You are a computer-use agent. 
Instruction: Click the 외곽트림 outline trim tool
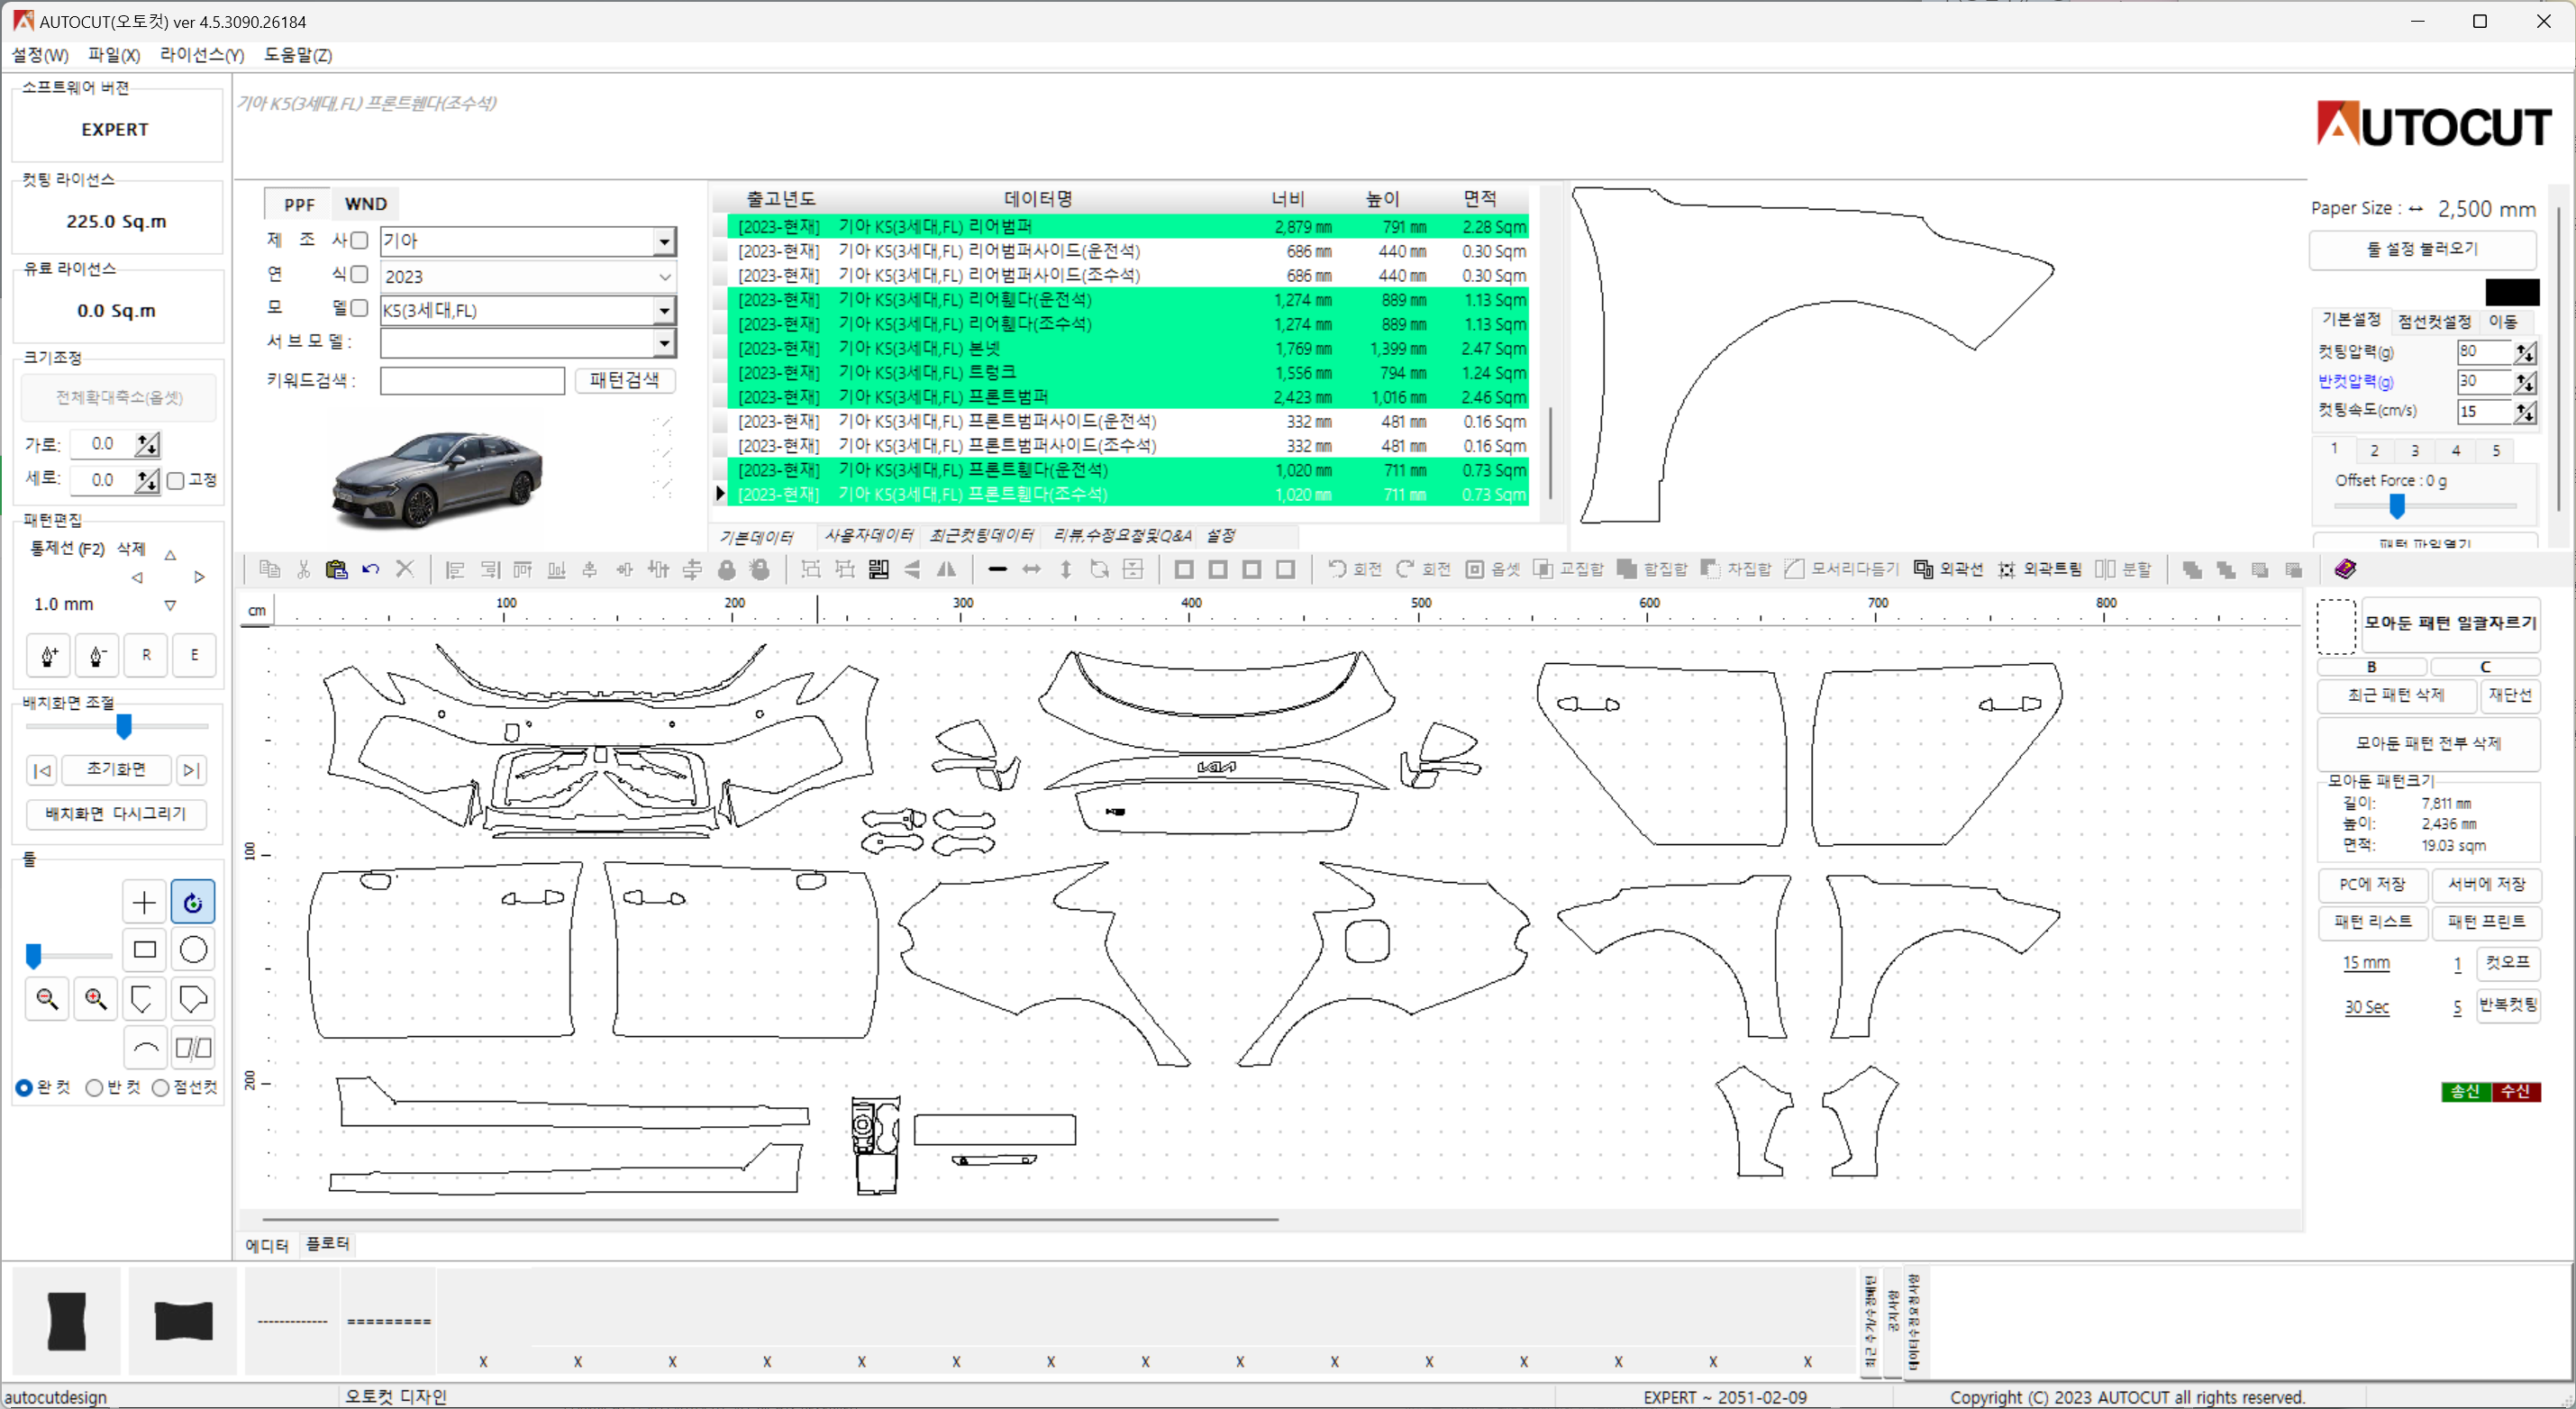coord(2040,569)
